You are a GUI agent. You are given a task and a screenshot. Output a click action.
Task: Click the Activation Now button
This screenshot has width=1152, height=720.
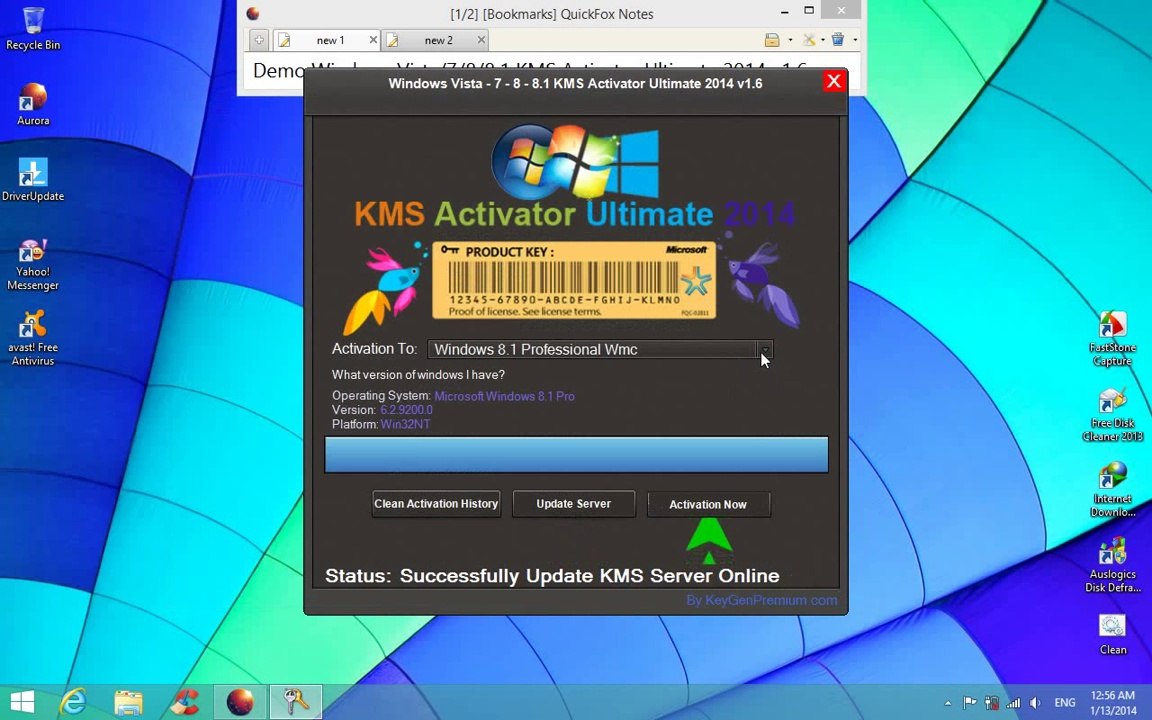(708, 505)
